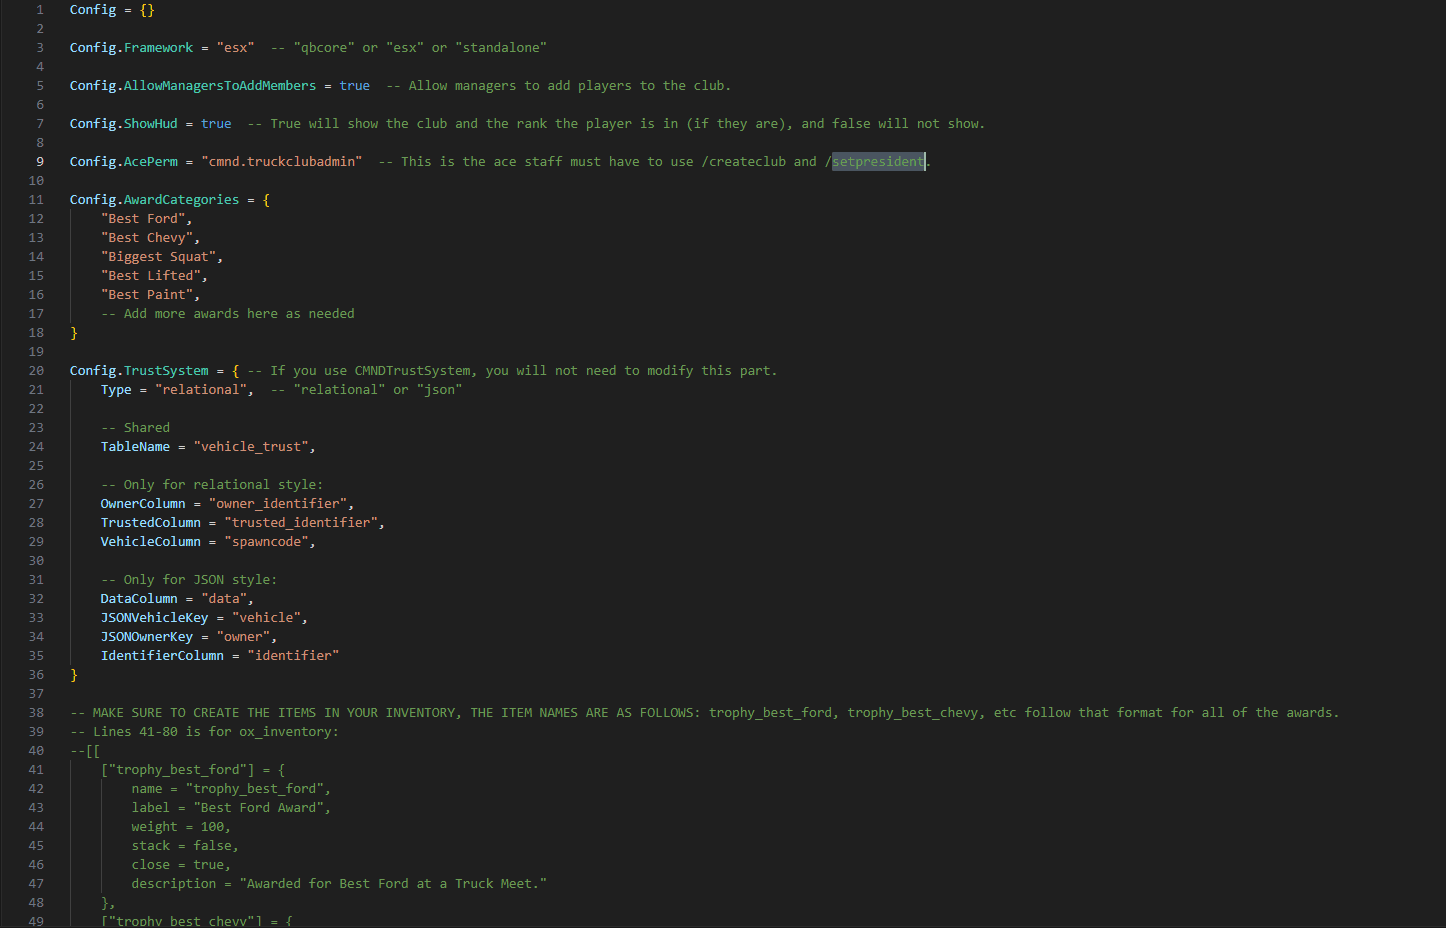Viewport: 1446px width, 928px height.
Task: Click the "relational" value assigned to Type
Action: click(x=201, y=390)
